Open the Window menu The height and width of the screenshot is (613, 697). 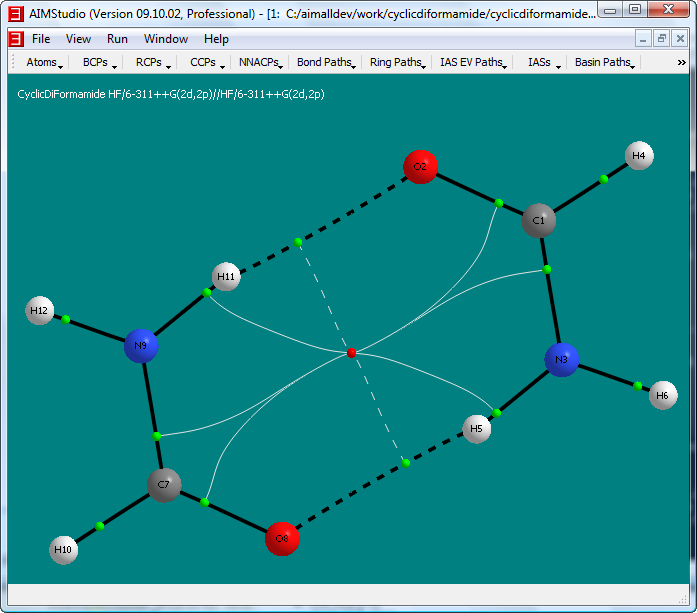[x=165, y=39]
